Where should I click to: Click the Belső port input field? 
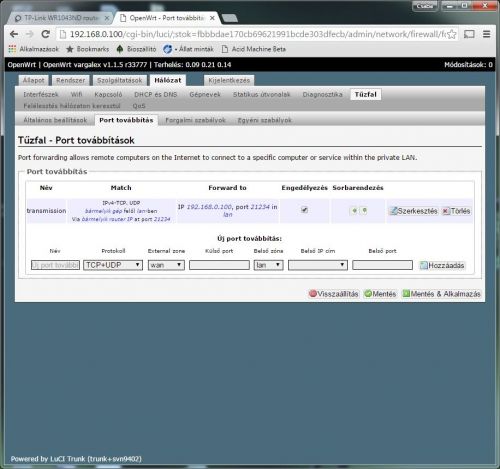point(382,265)
